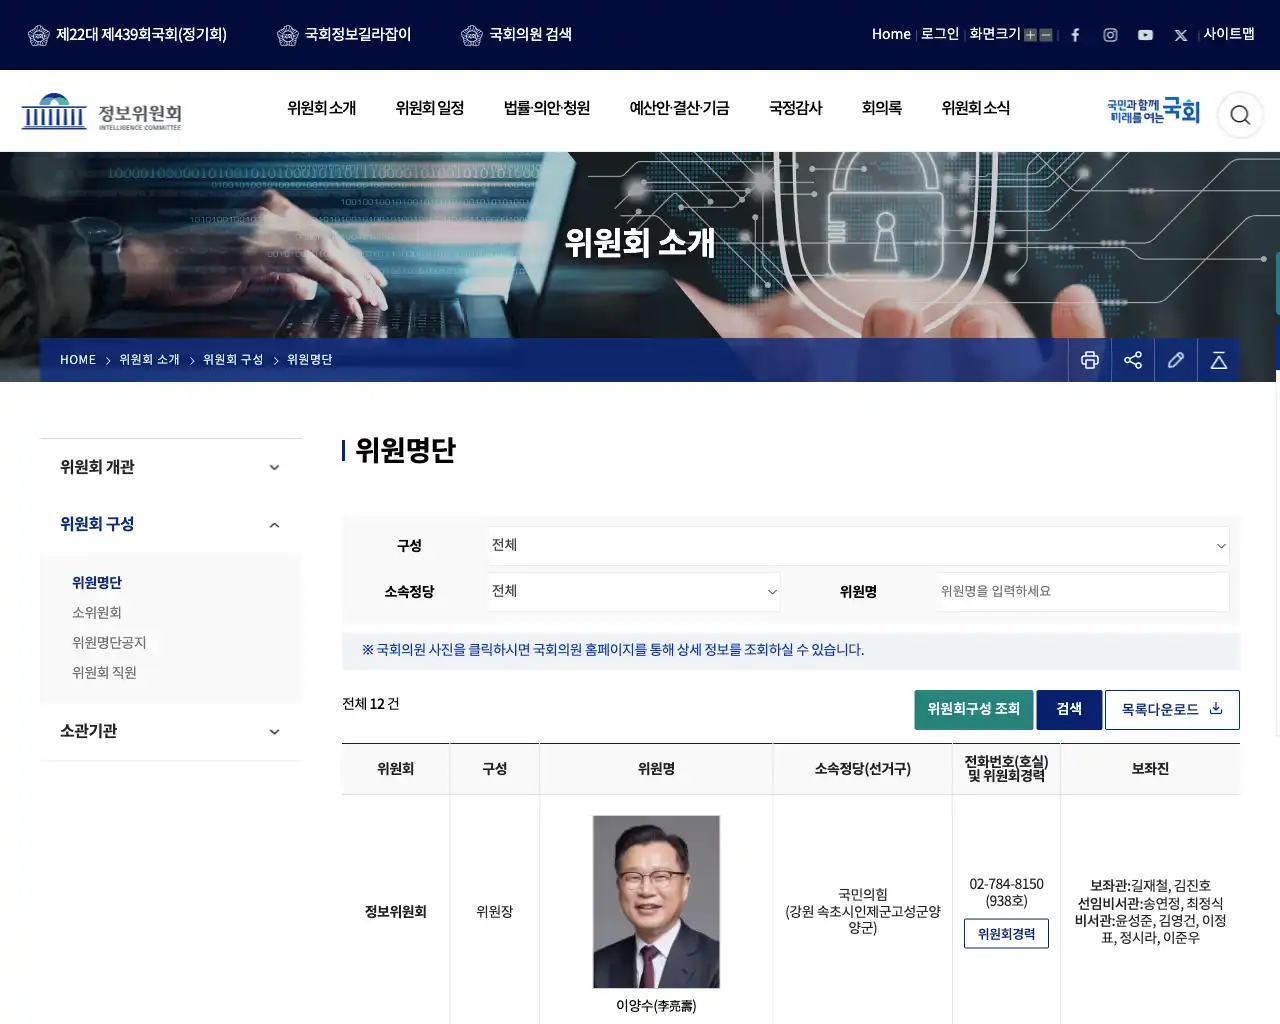Click 위원회 구성 in the breadcrumb
This screenshot has height=1024, width=1280.
(x=233, y=360)
